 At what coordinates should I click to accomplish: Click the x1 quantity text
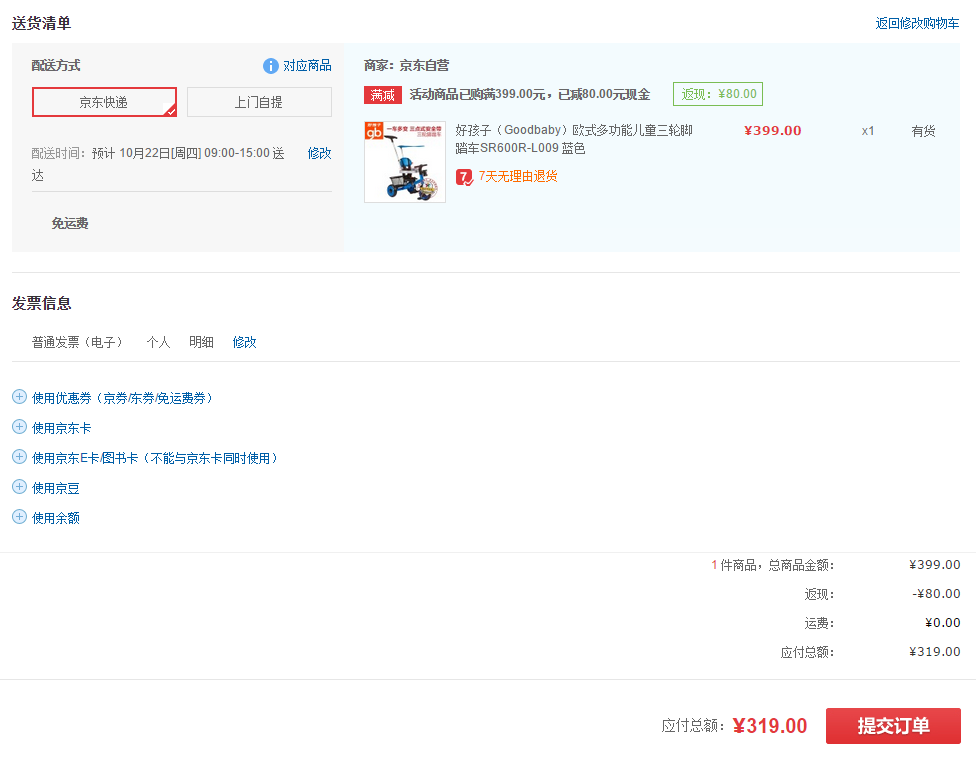point(868,131)
